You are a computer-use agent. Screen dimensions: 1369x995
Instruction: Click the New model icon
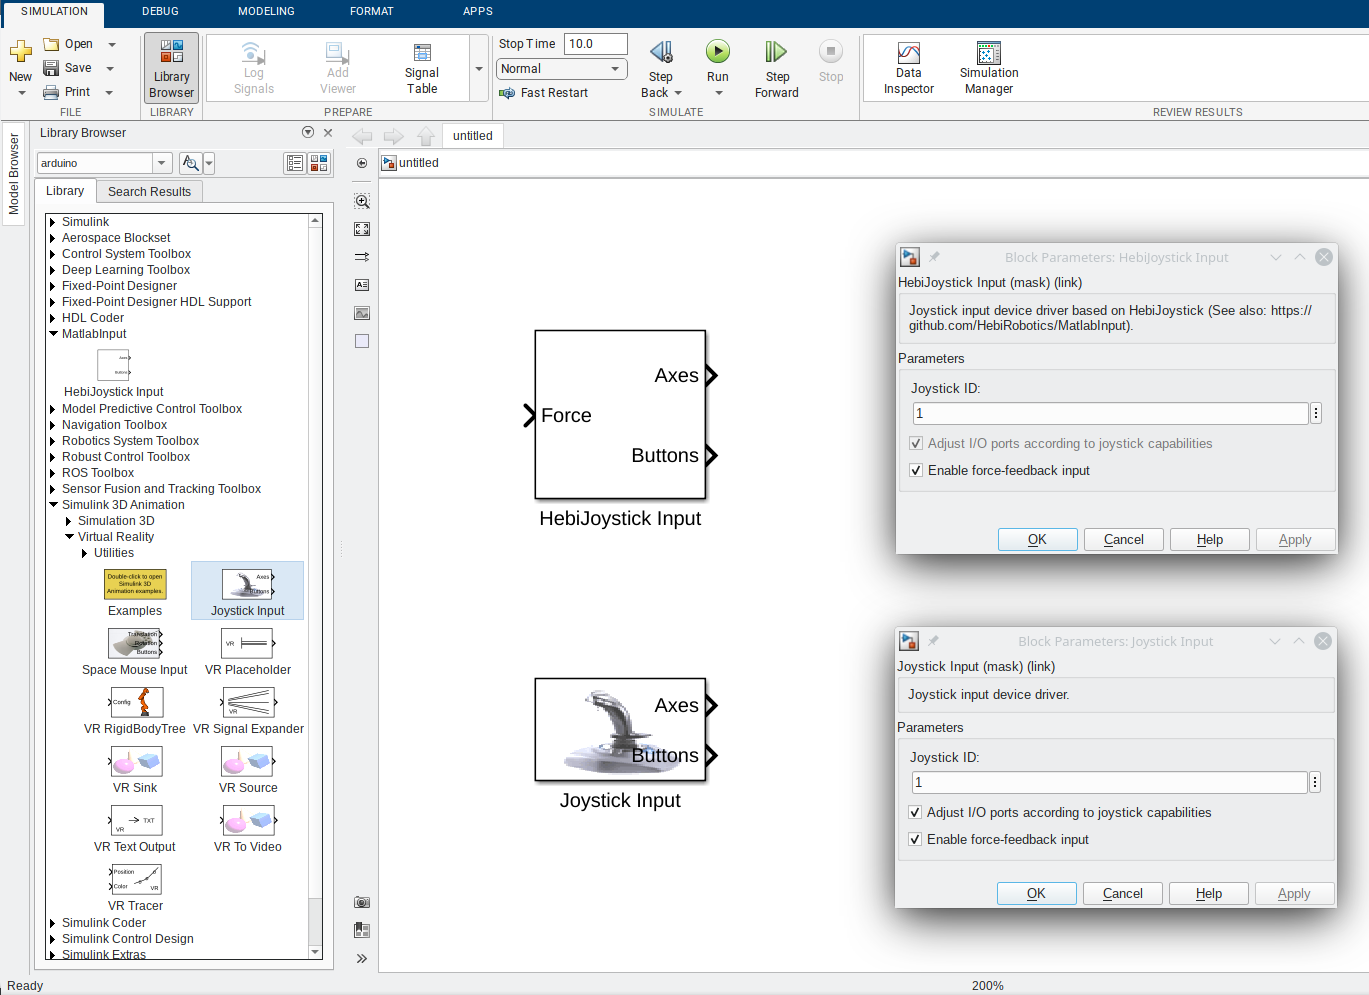tap(20, 52)
